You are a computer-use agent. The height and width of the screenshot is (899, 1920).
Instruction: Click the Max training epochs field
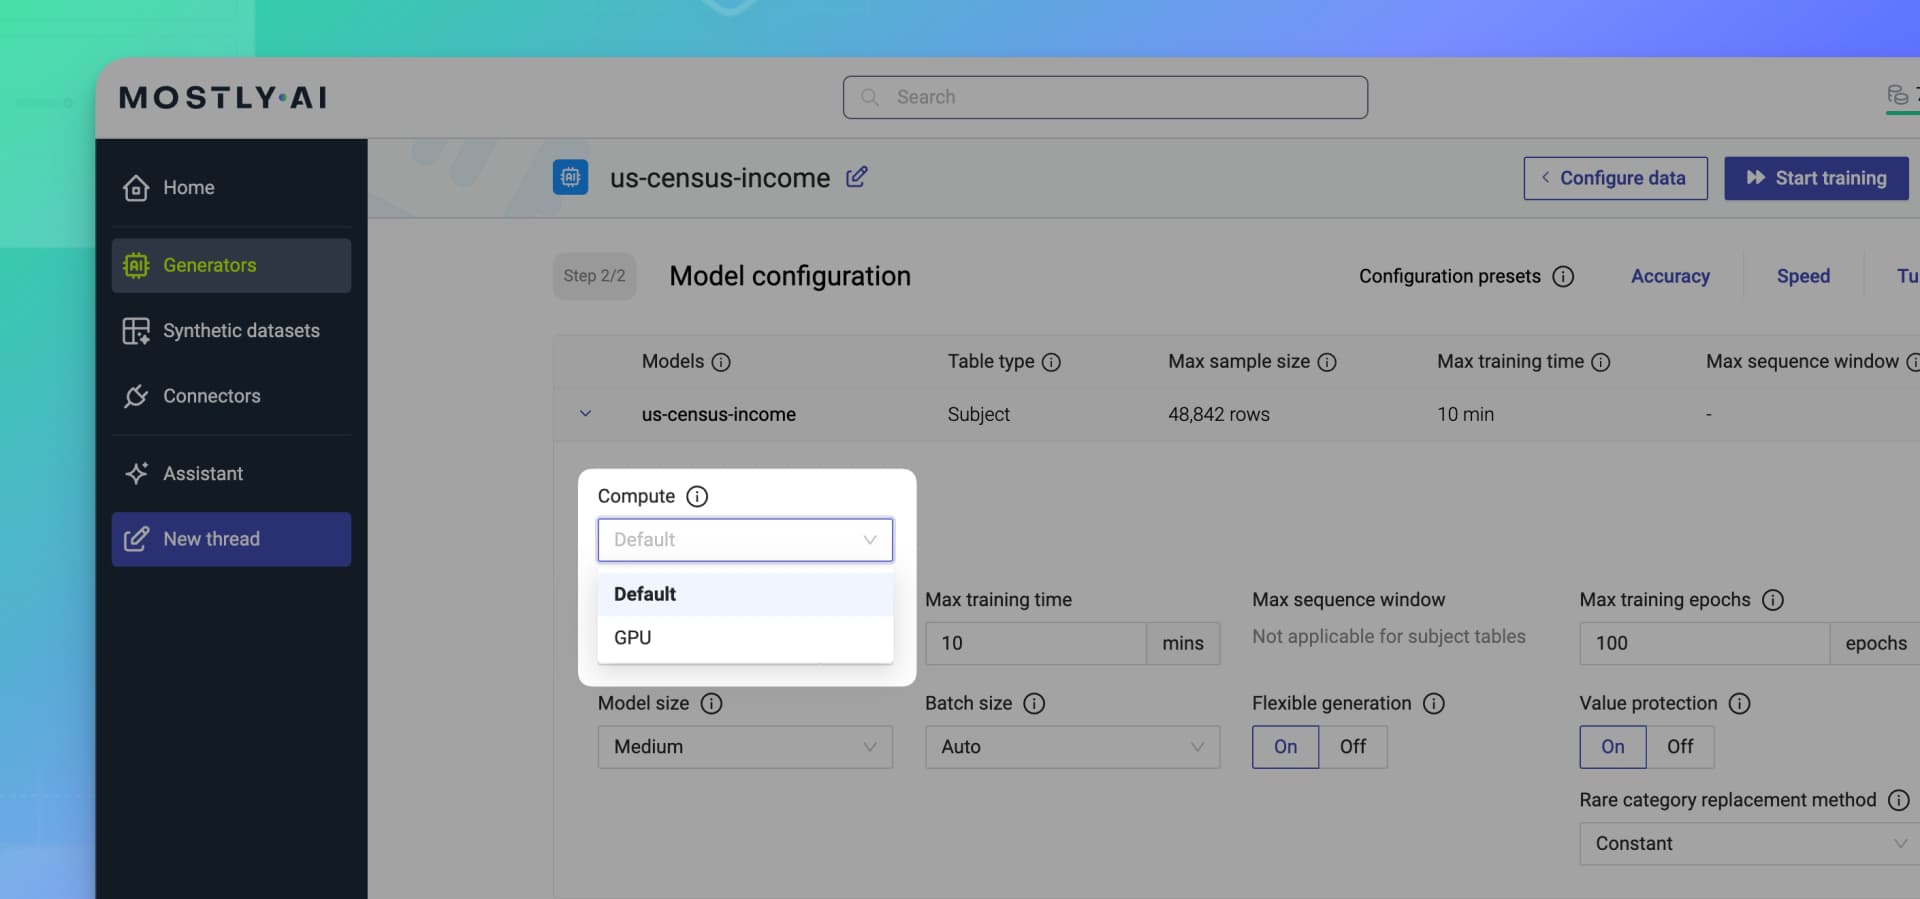tap(1704, 643)
